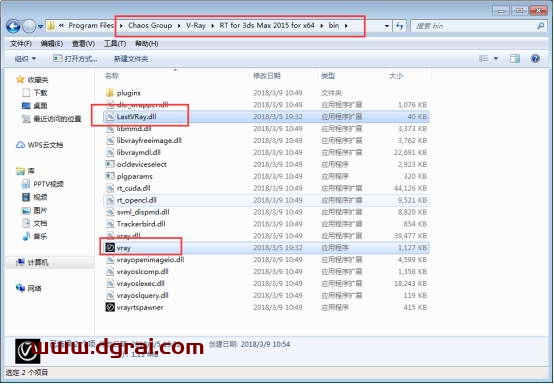554x384 pixels.
Task: Select the vrayoslexec.dll file icon
Action: pyautogui.click(x=110, y=283)
